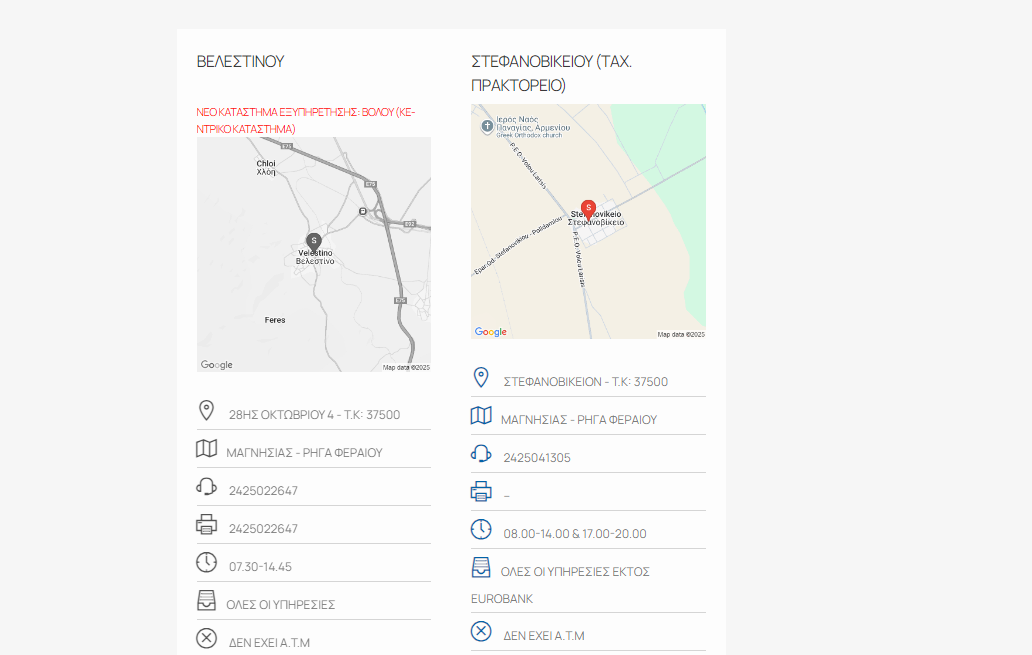This screenshot has height=655, width=1032.
Task: Click the gray marker on Velestino map
Action: tap(314, 241)
